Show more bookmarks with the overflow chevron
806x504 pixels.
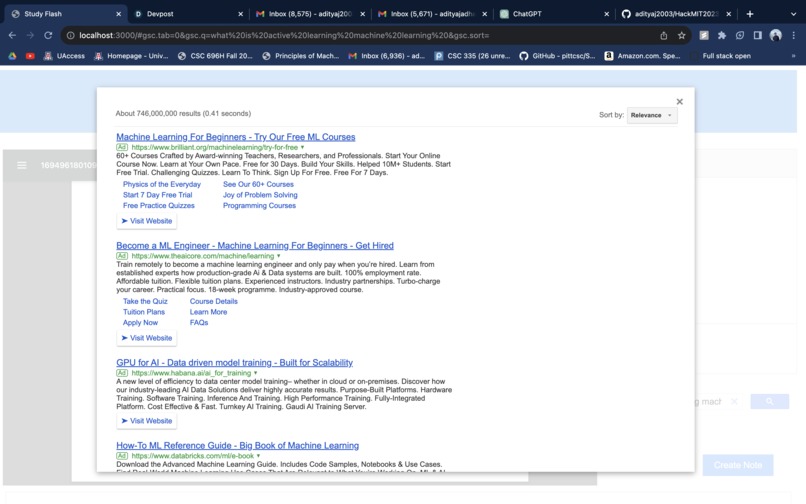coord(793,56)
